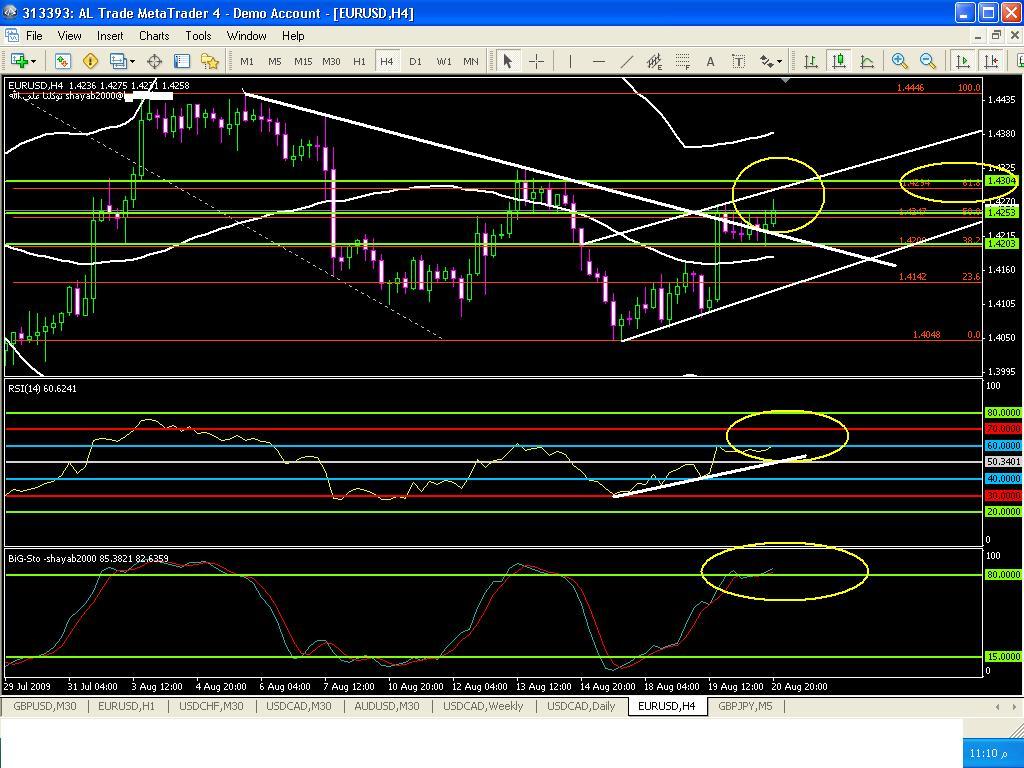Select the M15 timeframe button

[303, 61]
